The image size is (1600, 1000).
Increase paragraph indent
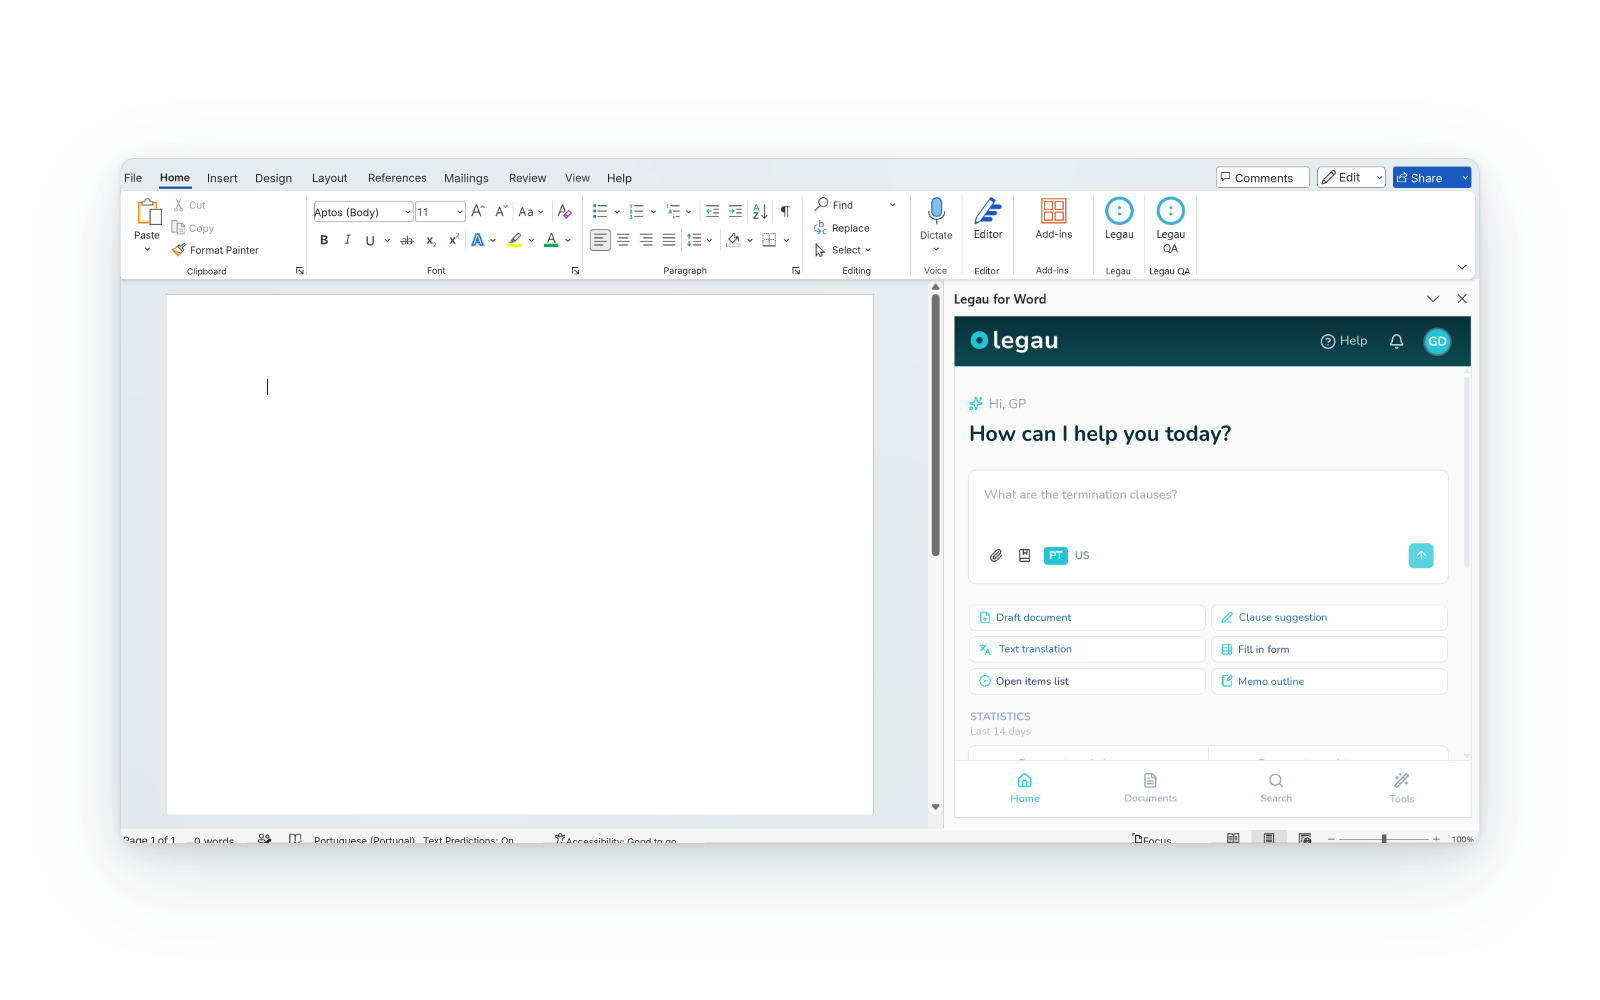coord(735,211)
